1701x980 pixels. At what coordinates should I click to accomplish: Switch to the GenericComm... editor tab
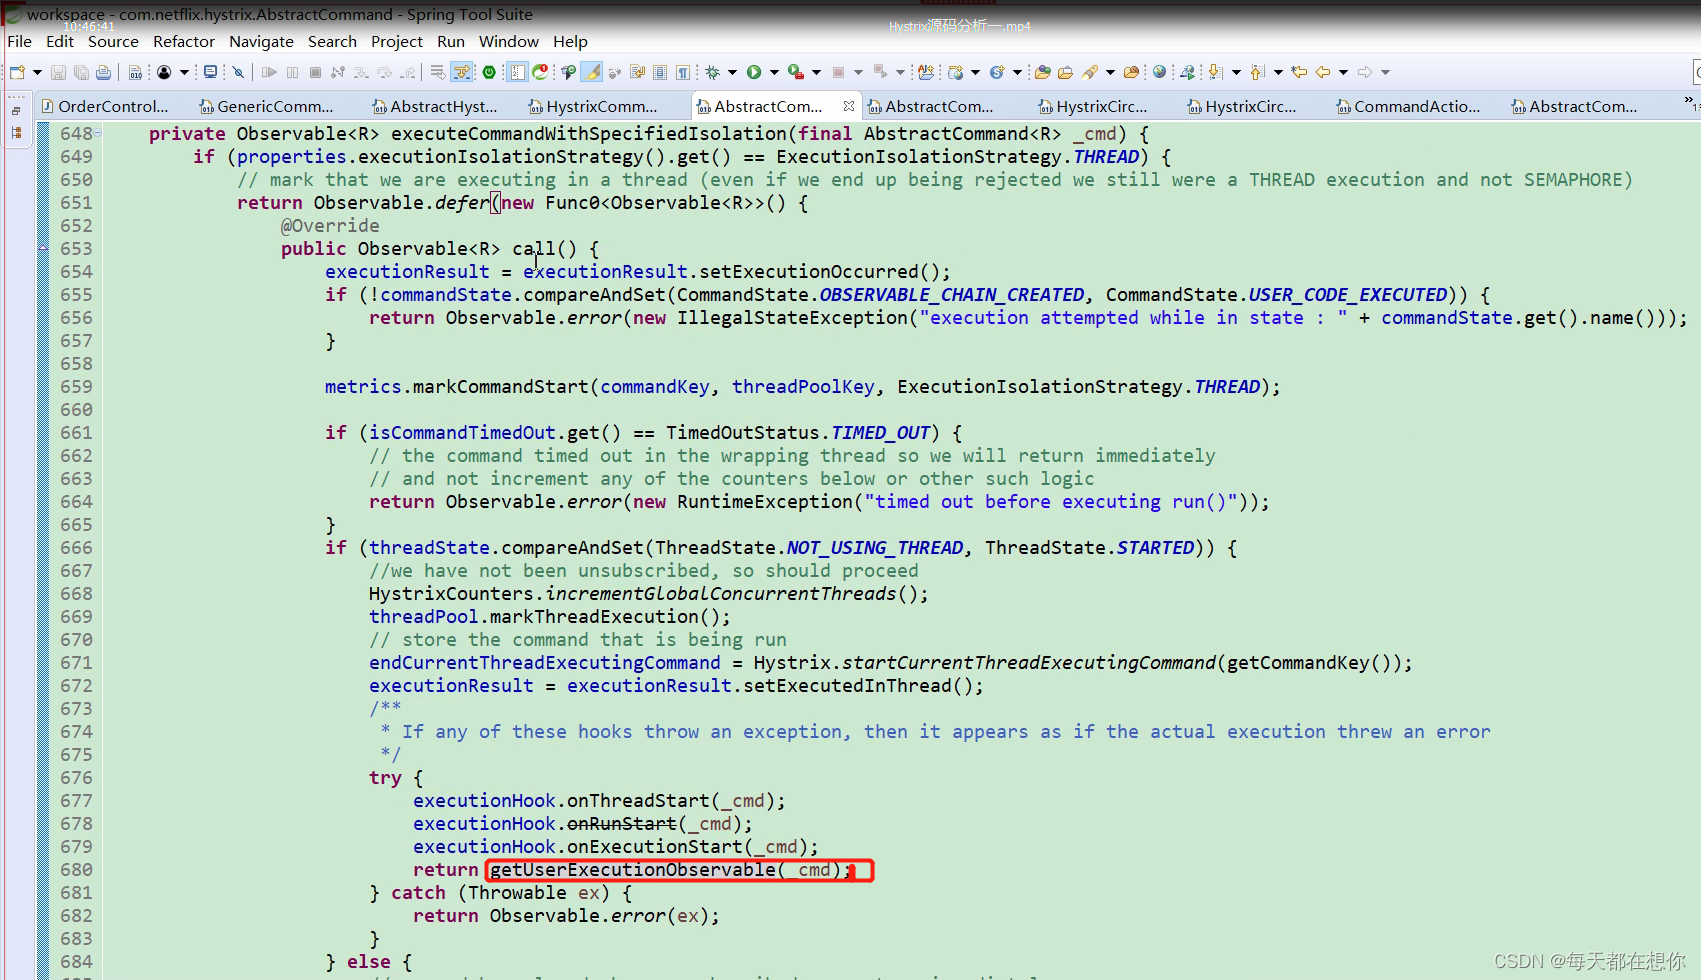(266, 106)
